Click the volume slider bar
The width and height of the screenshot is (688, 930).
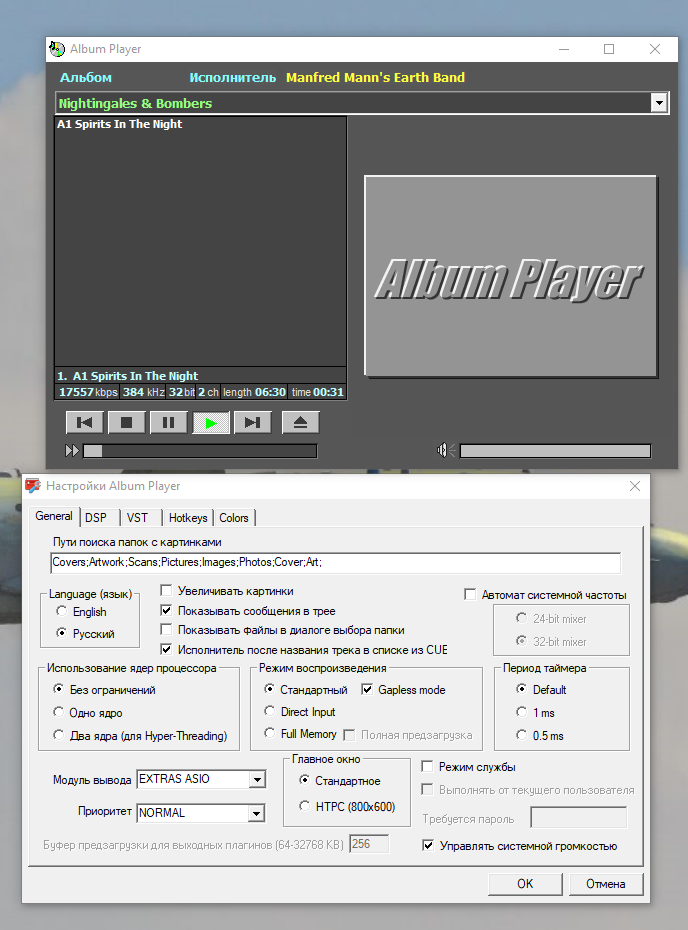(555, 451)
